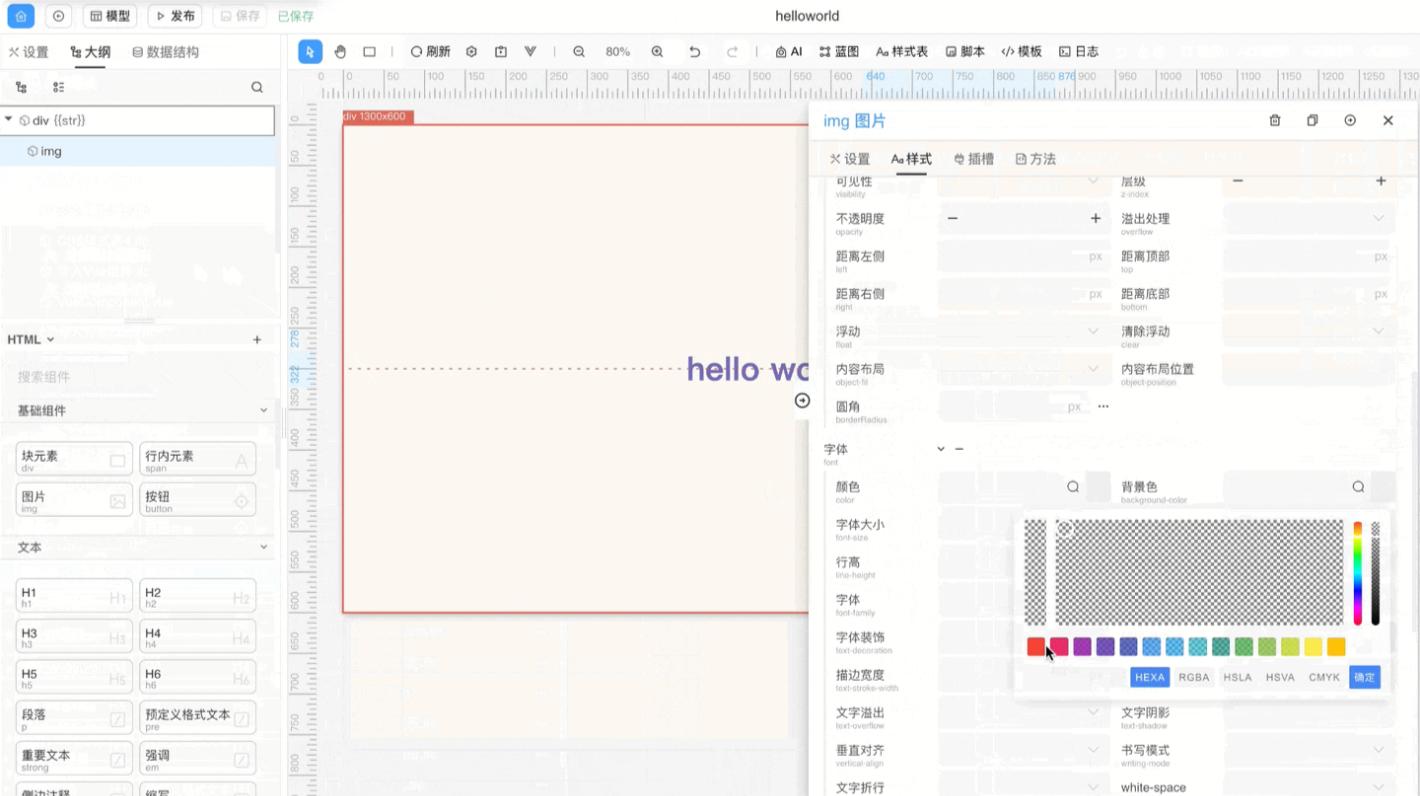Collapse the div {{str}} tree node
The width and height of the screenshot is (1420, 796).
[x=9, y=120]
